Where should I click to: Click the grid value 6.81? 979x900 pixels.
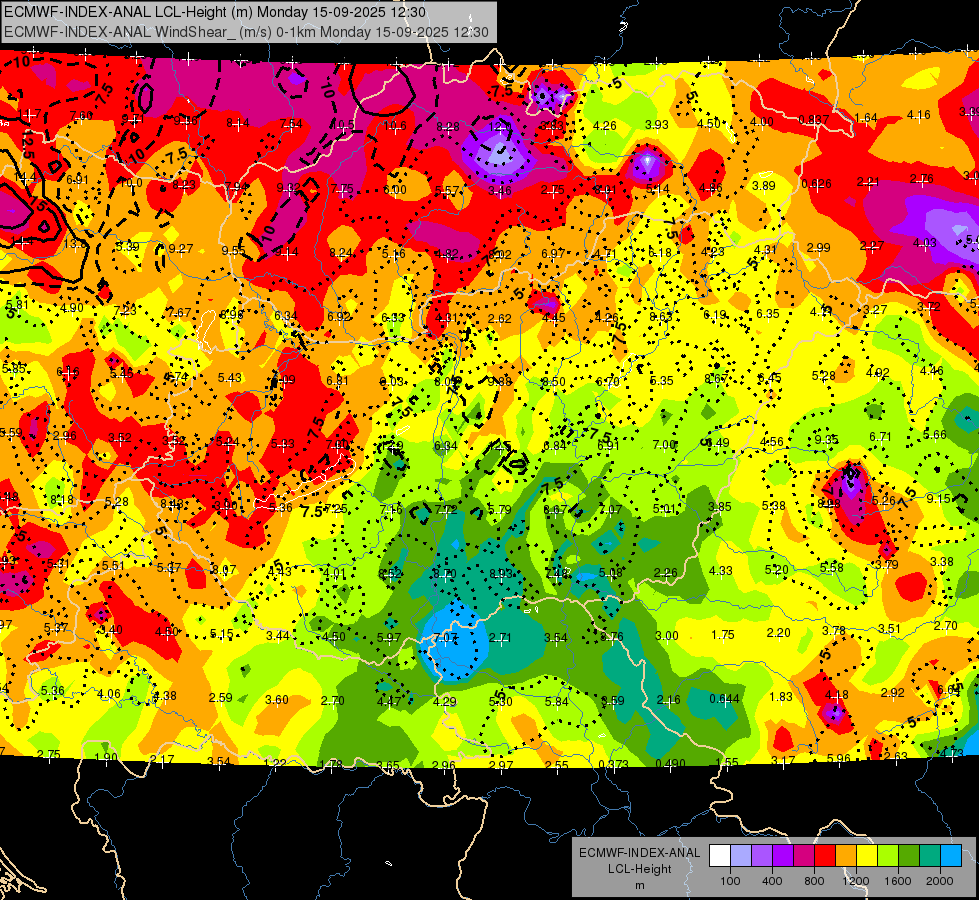pos(338,380)
